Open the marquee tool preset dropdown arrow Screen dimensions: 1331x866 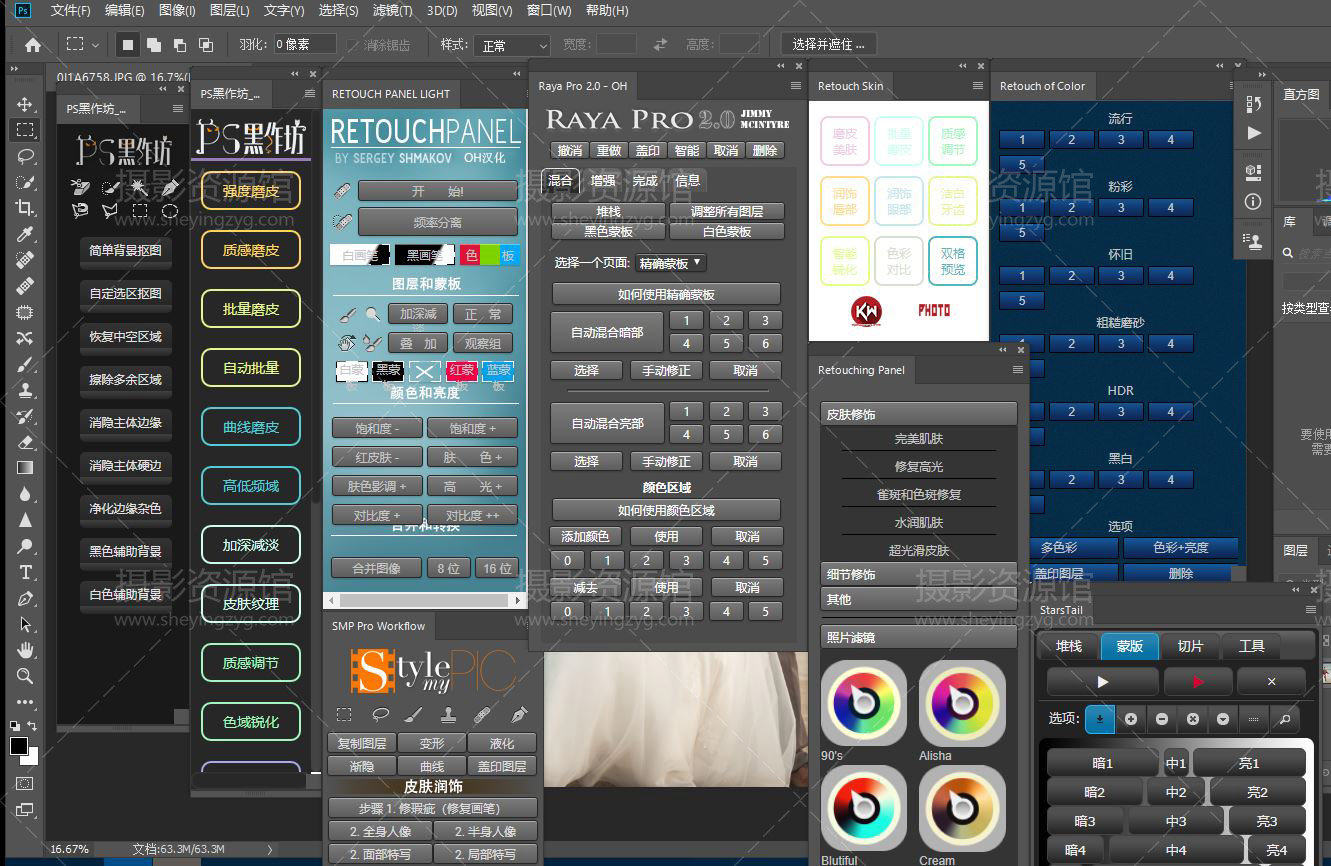(95, 45)
